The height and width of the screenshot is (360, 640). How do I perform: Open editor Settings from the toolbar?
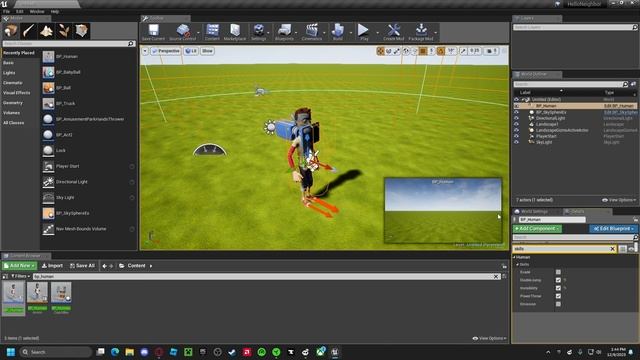click(258, 32)
